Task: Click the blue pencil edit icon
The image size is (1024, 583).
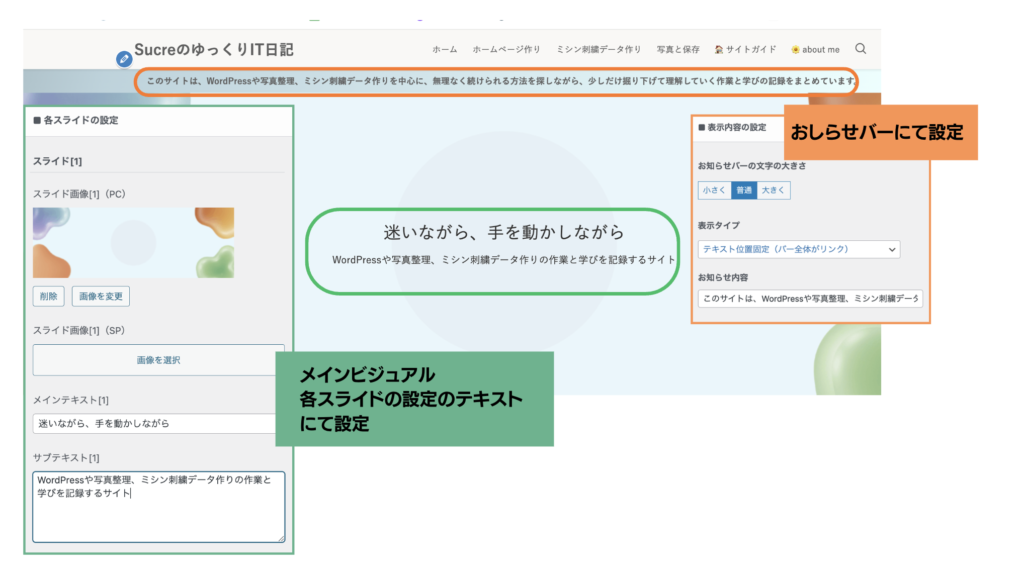Action: [x=124, y=58]
